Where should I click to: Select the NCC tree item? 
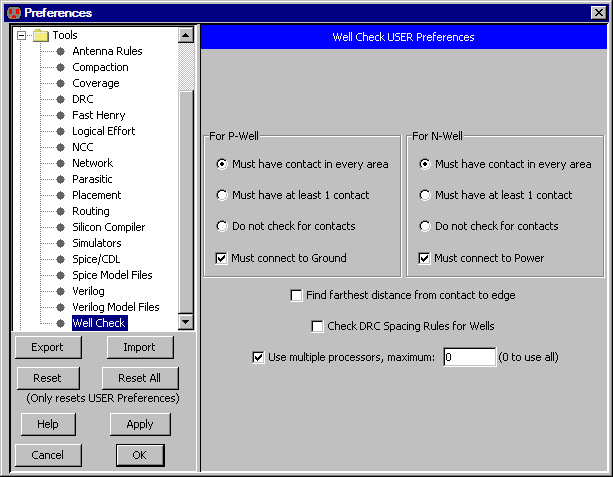[83, 147]
